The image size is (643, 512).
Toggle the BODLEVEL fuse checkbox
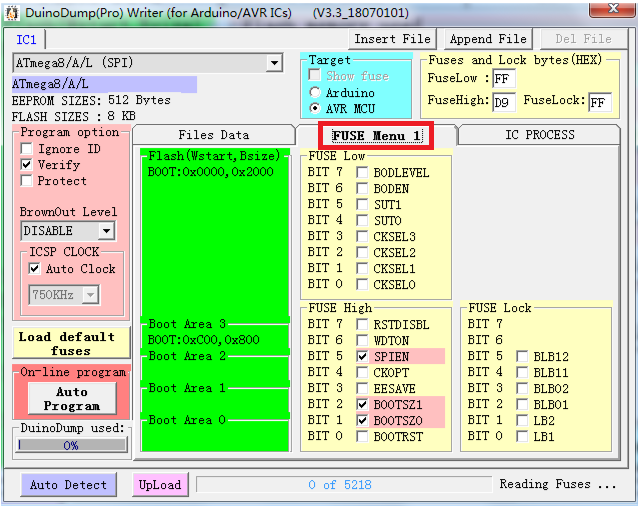tap(362, 172)
